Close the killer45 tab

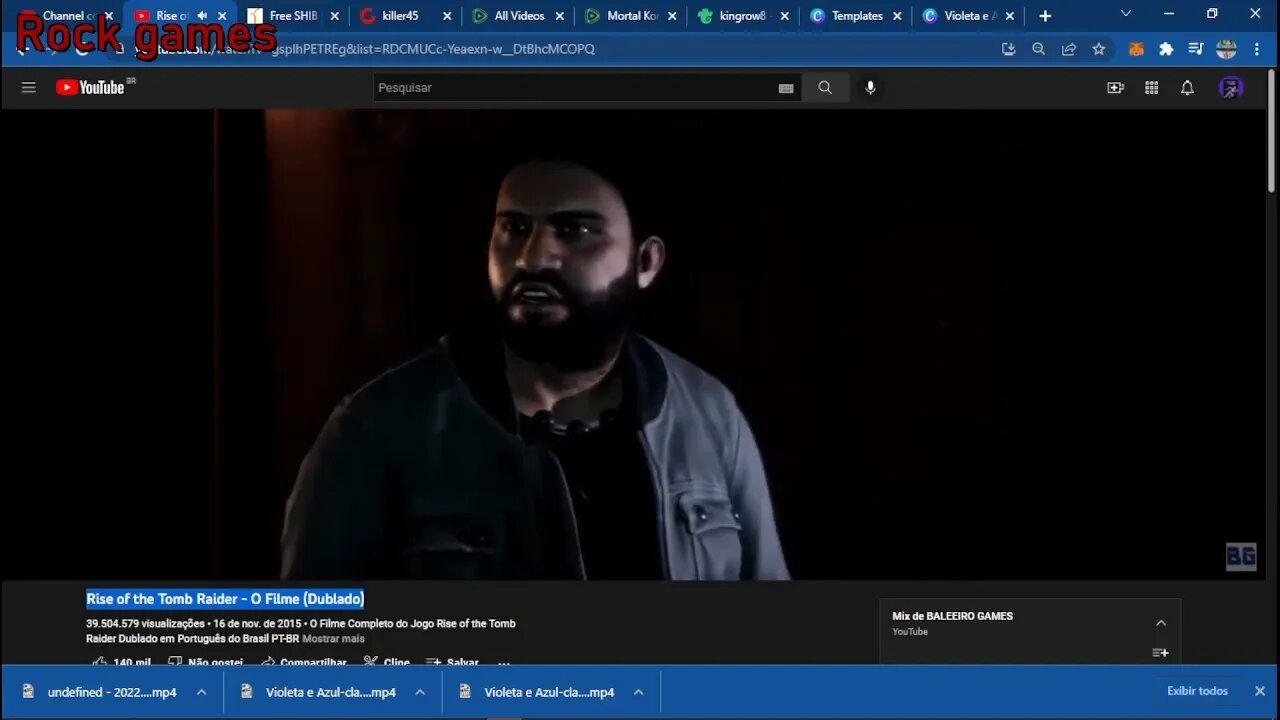point(447,16)
